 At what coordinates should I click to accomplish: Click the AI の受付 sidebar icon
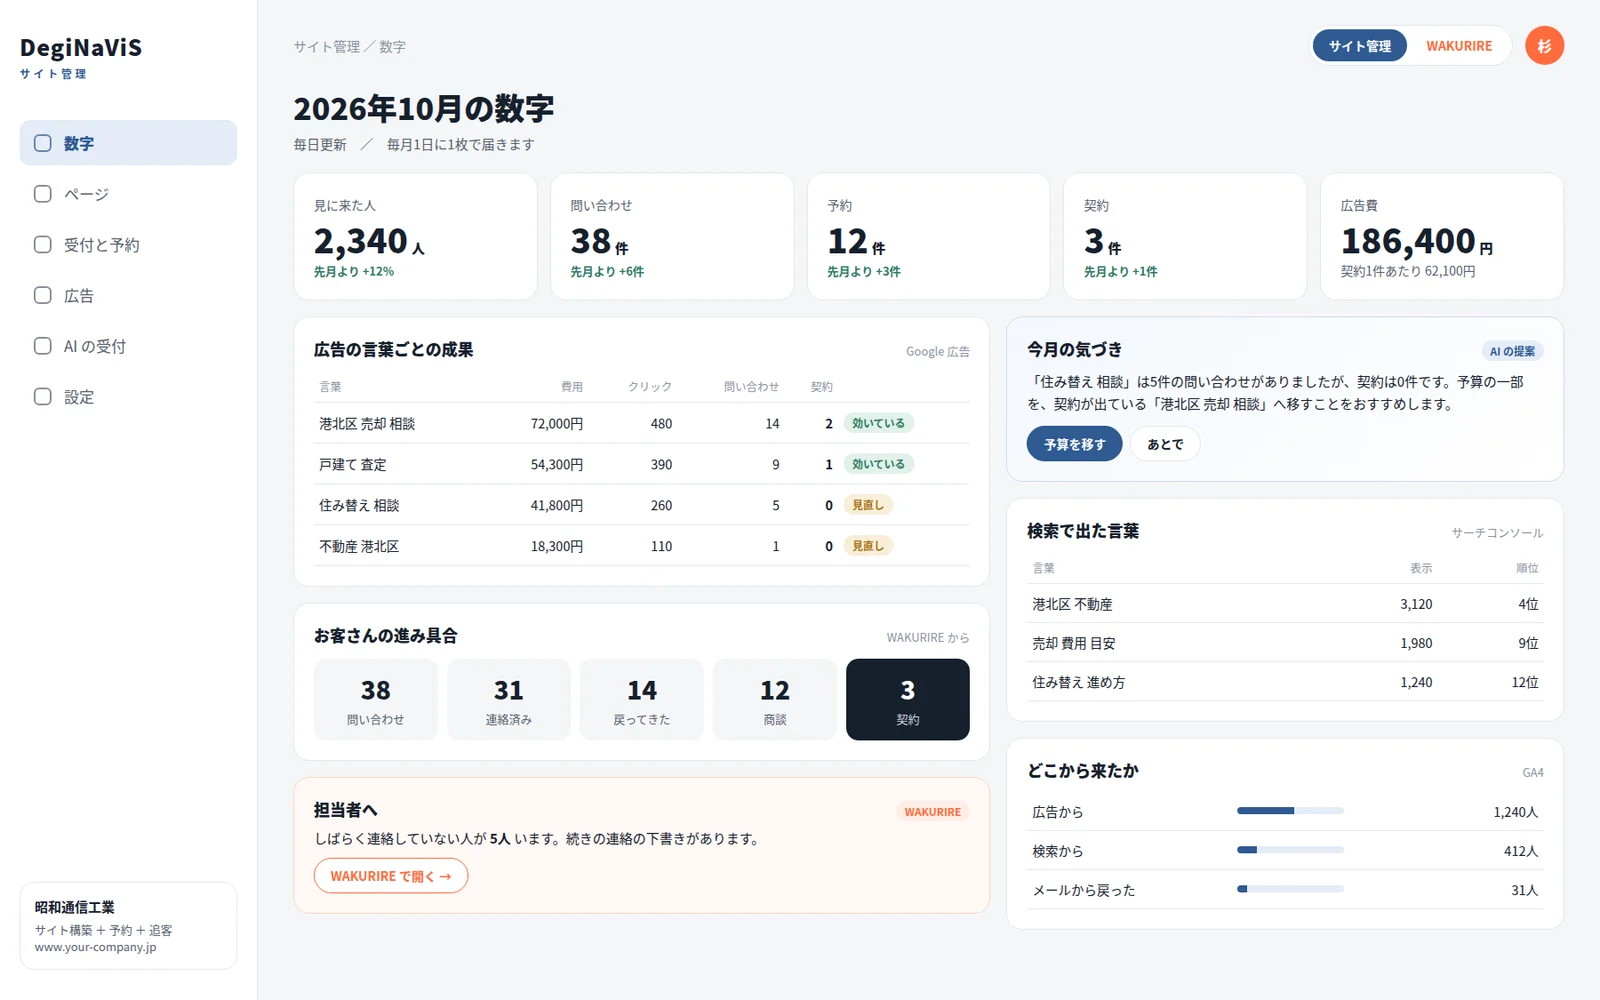click(43, 346)
